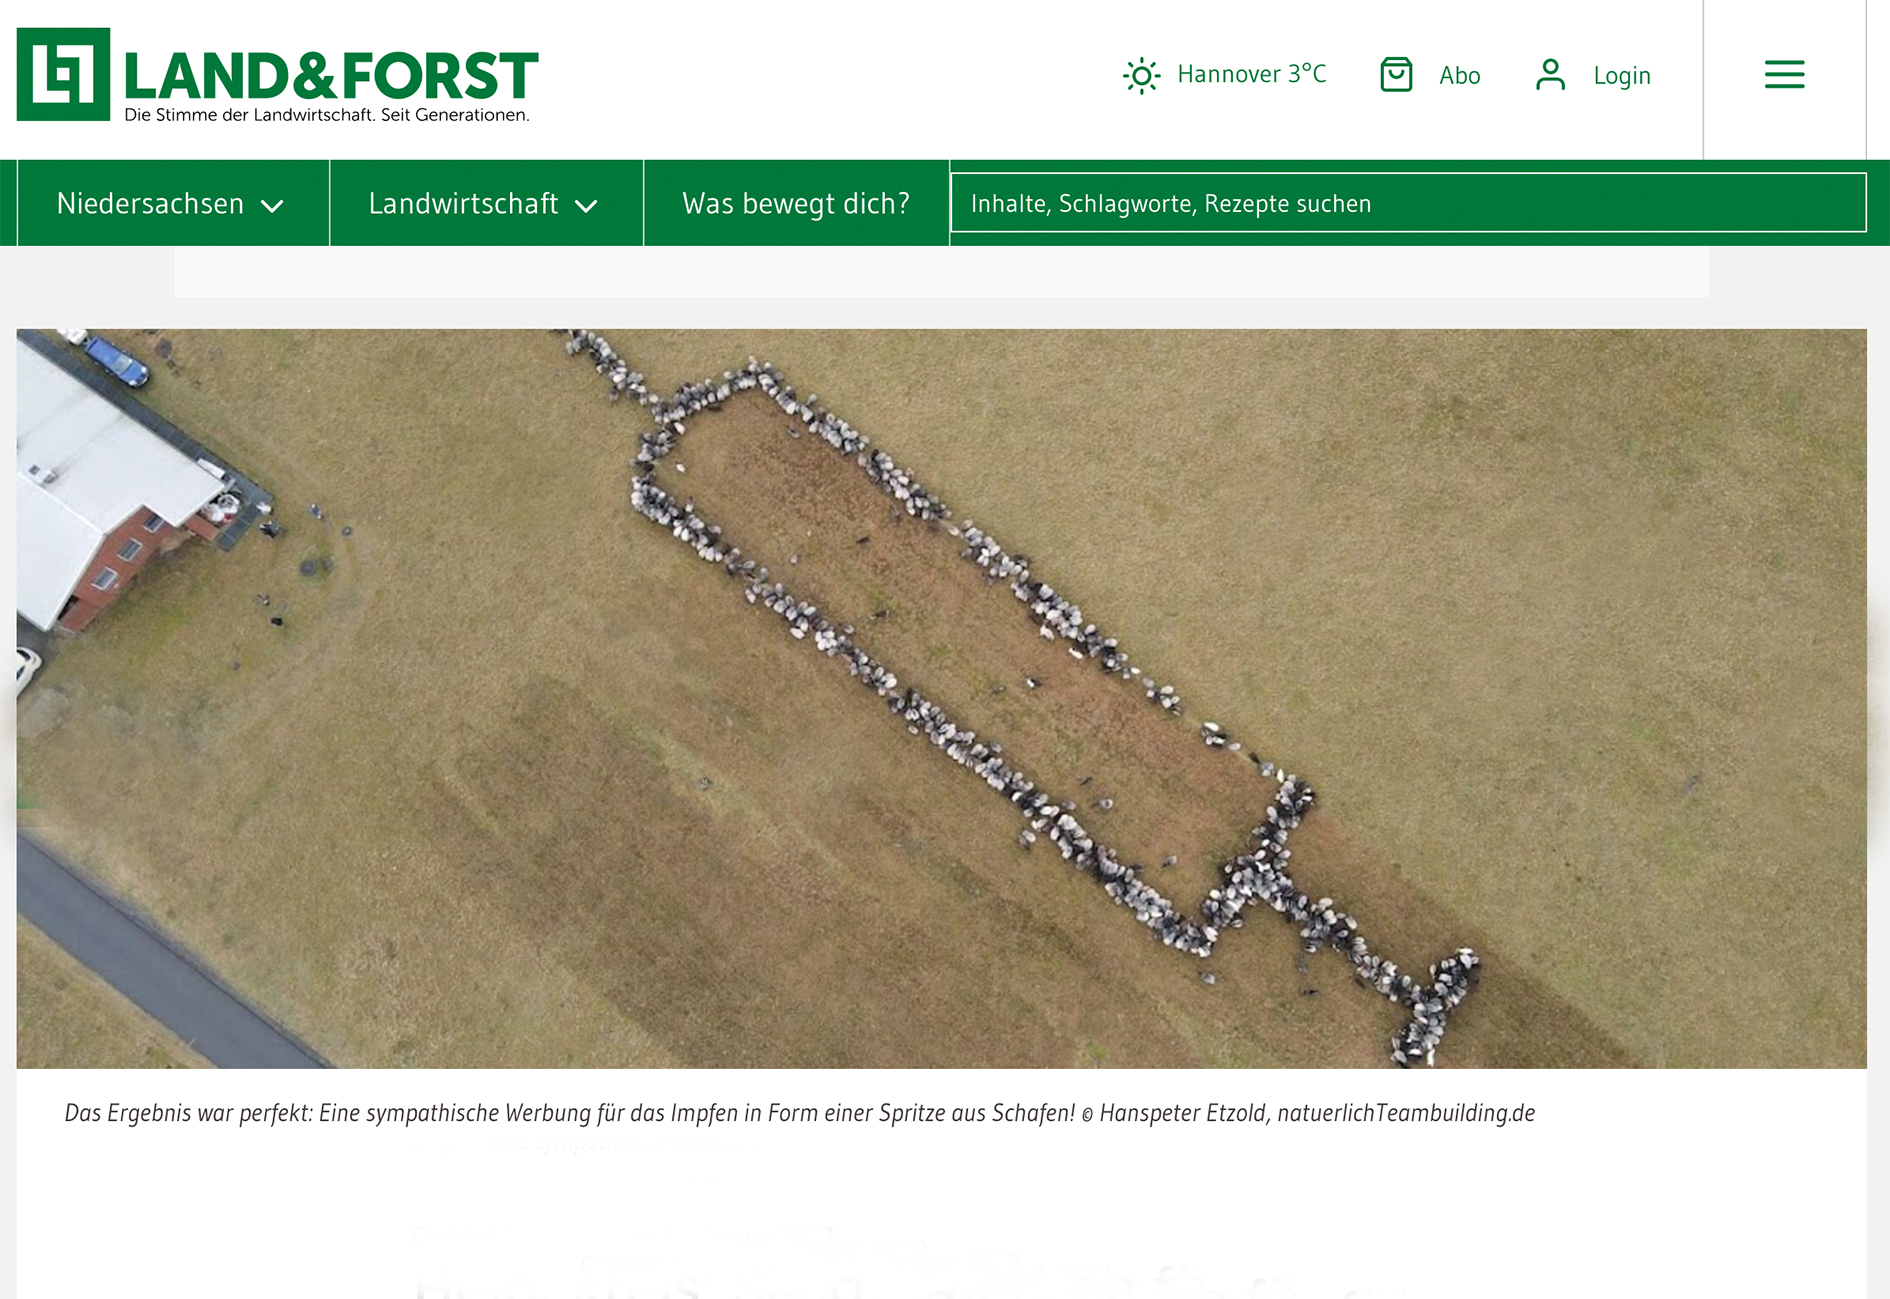Select the Landwirtschaft menu item
This screenshot has width=1890, height=1299.
point(463,204)
